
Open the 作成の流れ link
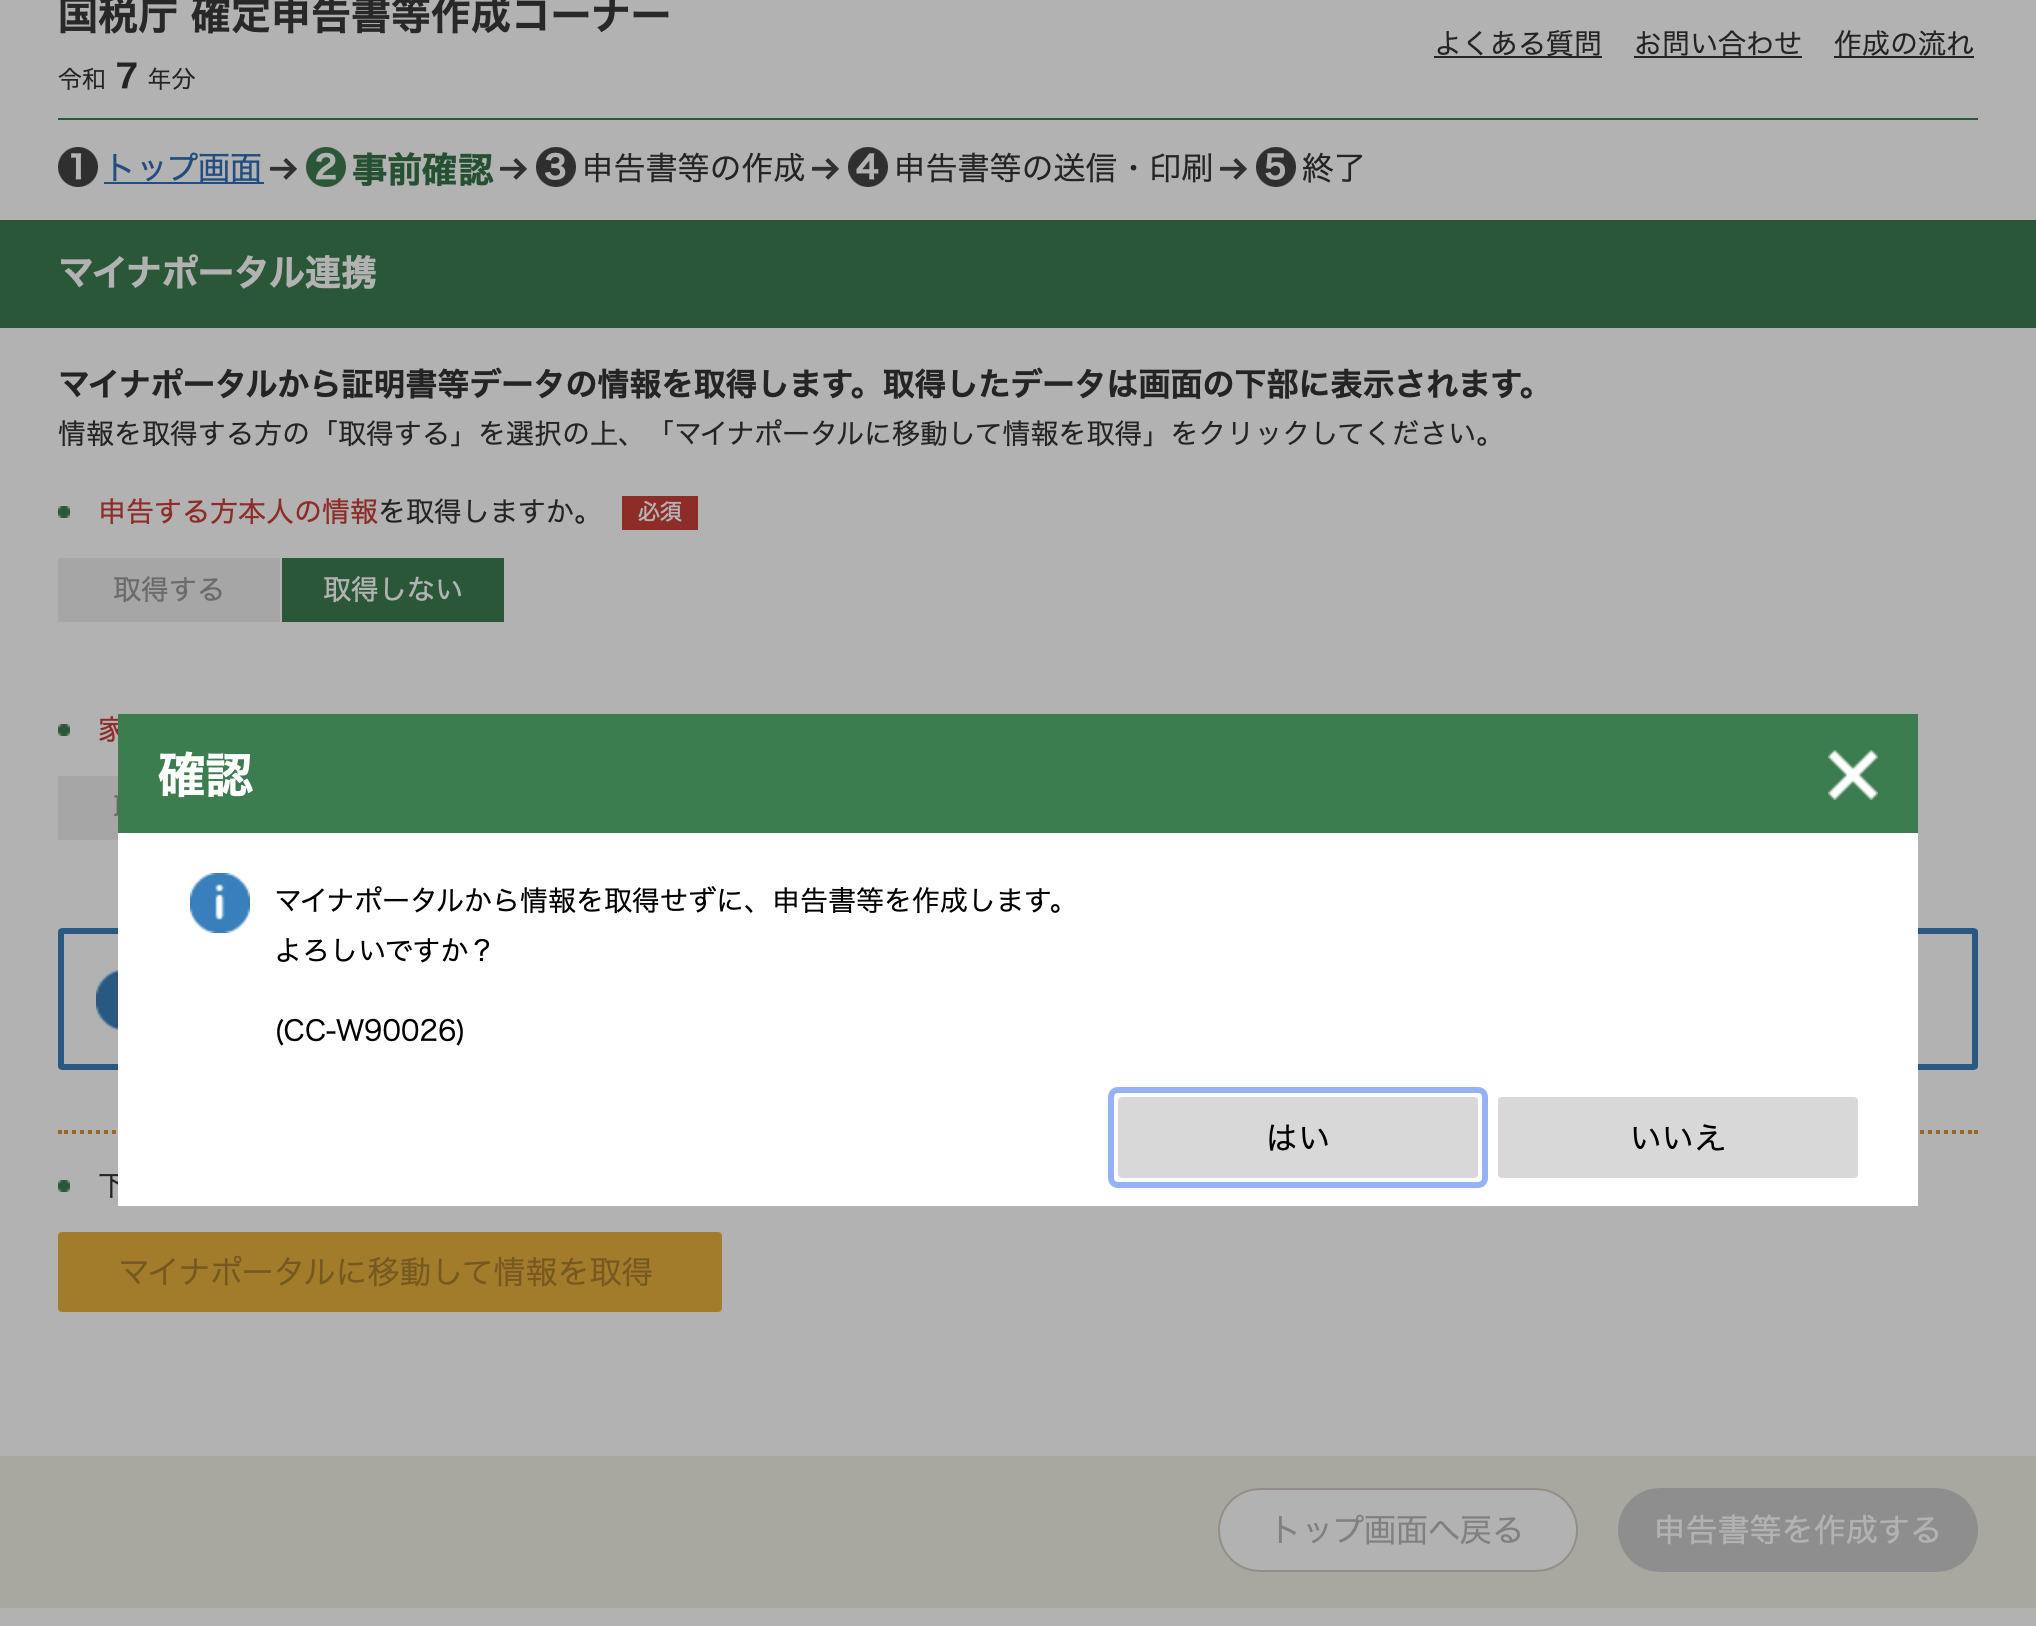(x=1903, y=44)
